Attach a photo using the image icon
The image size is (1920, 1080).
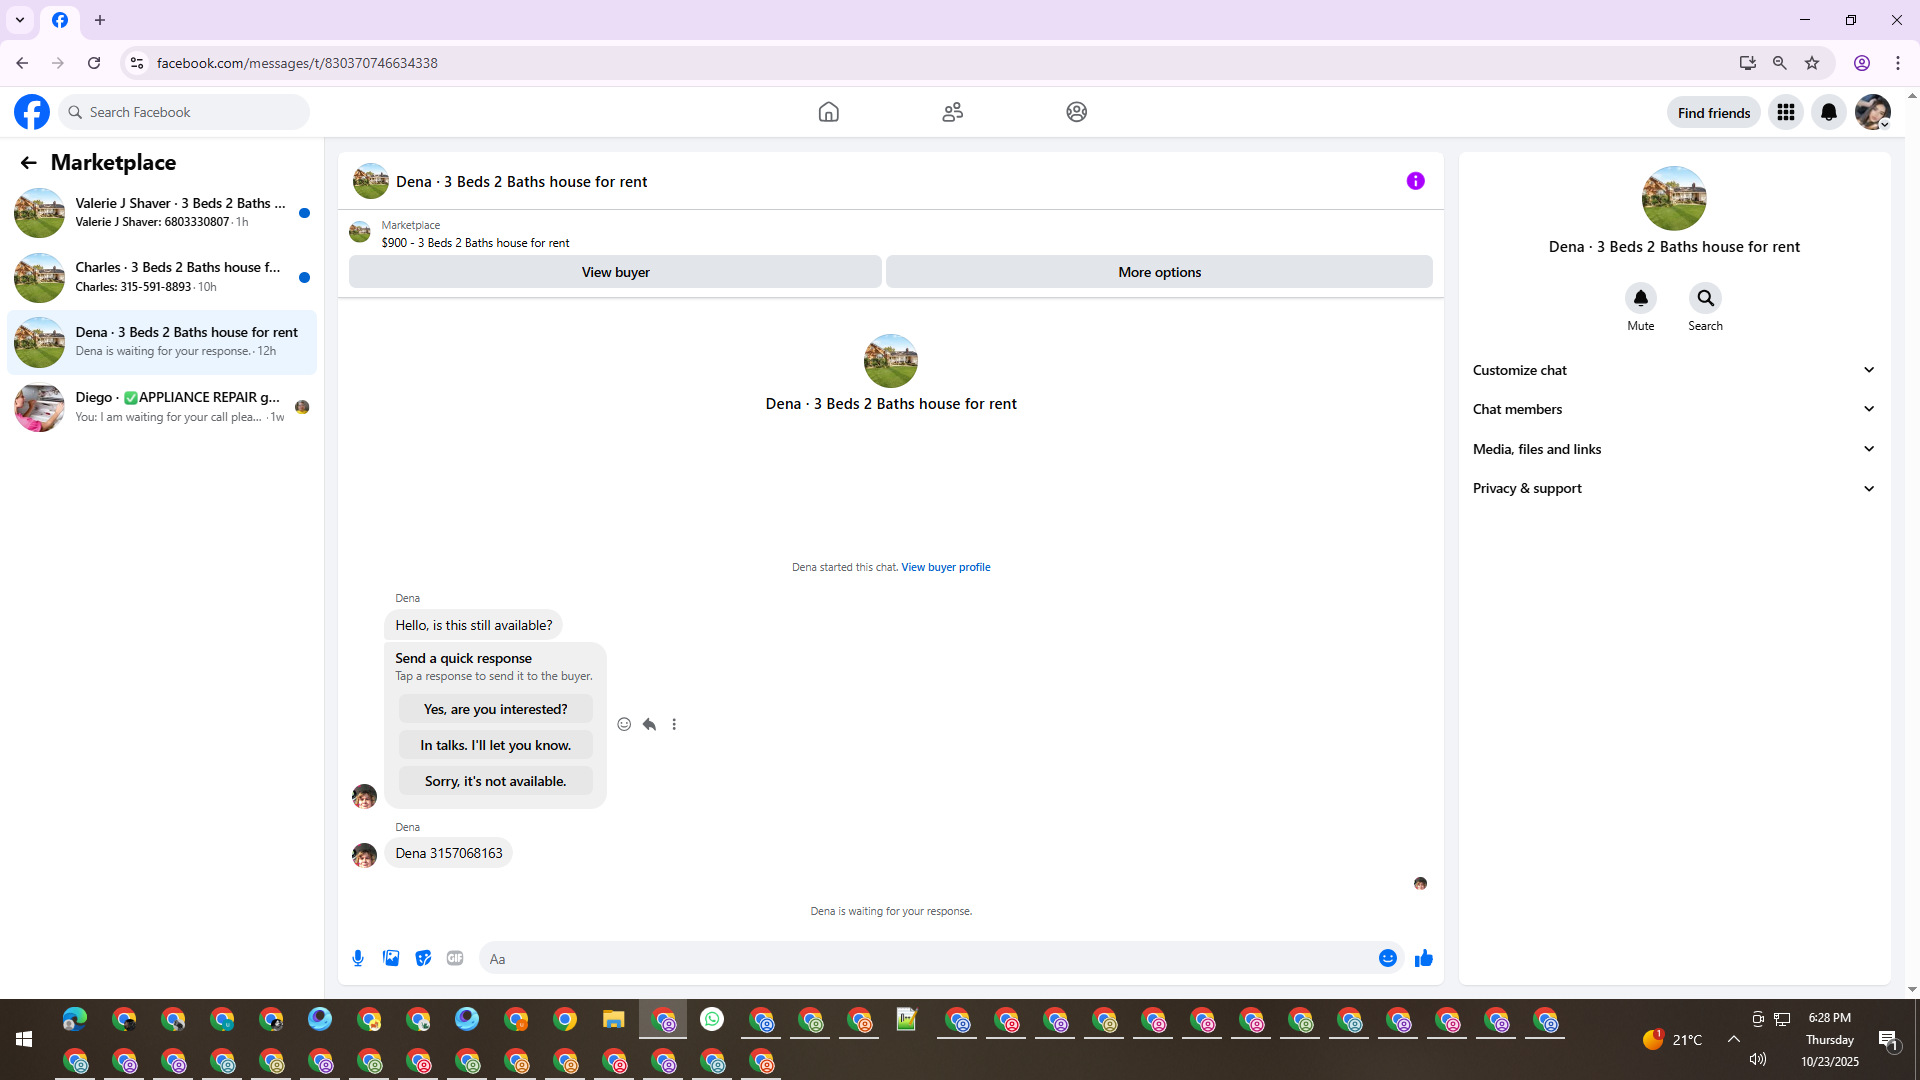(x=391, y=958)
